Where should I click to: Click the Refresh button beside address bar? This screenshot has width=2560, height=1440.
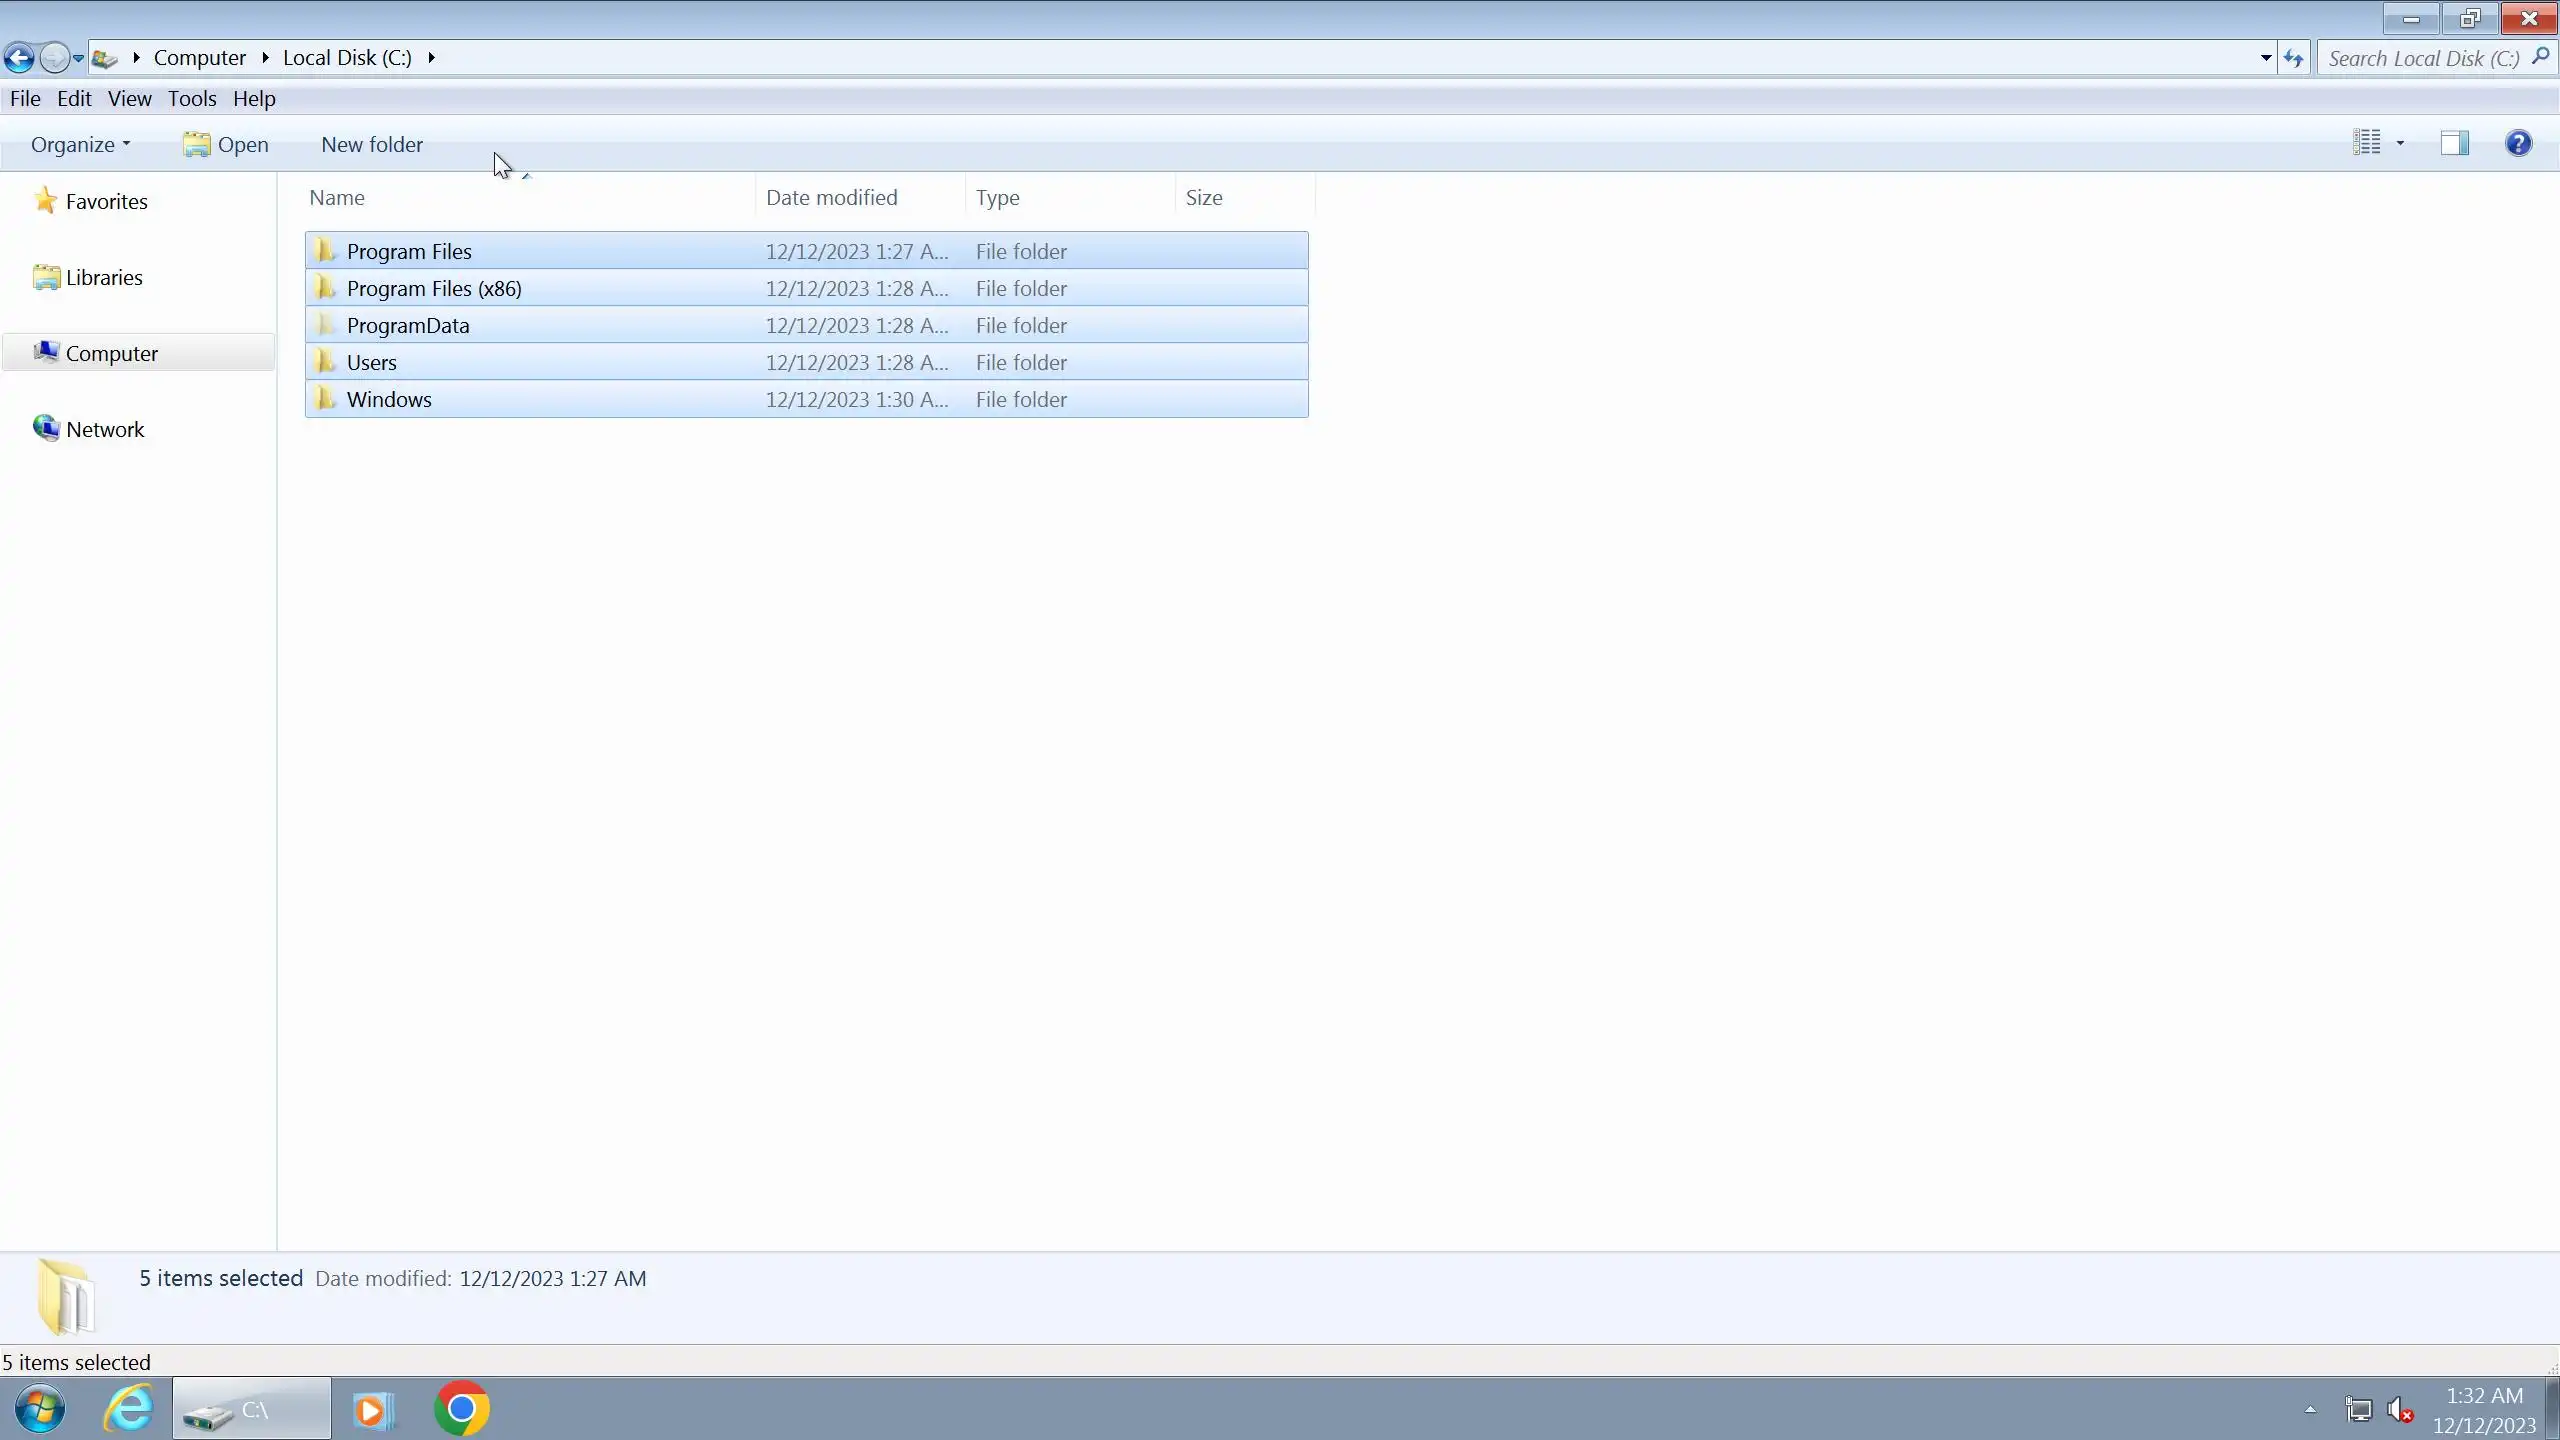[x=2293, y=58]
